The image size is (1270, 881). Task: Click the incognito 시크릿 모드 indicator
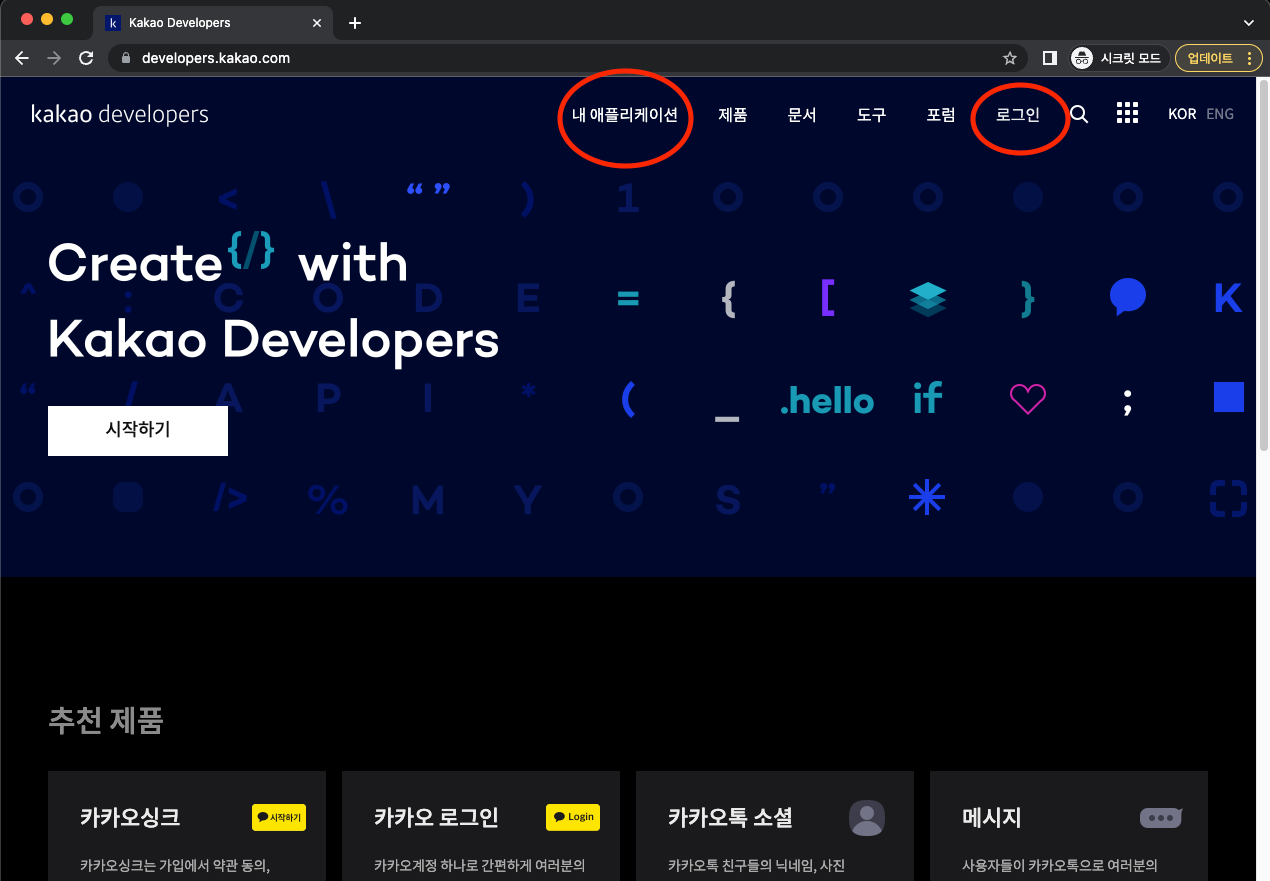tap(1116, 58)
